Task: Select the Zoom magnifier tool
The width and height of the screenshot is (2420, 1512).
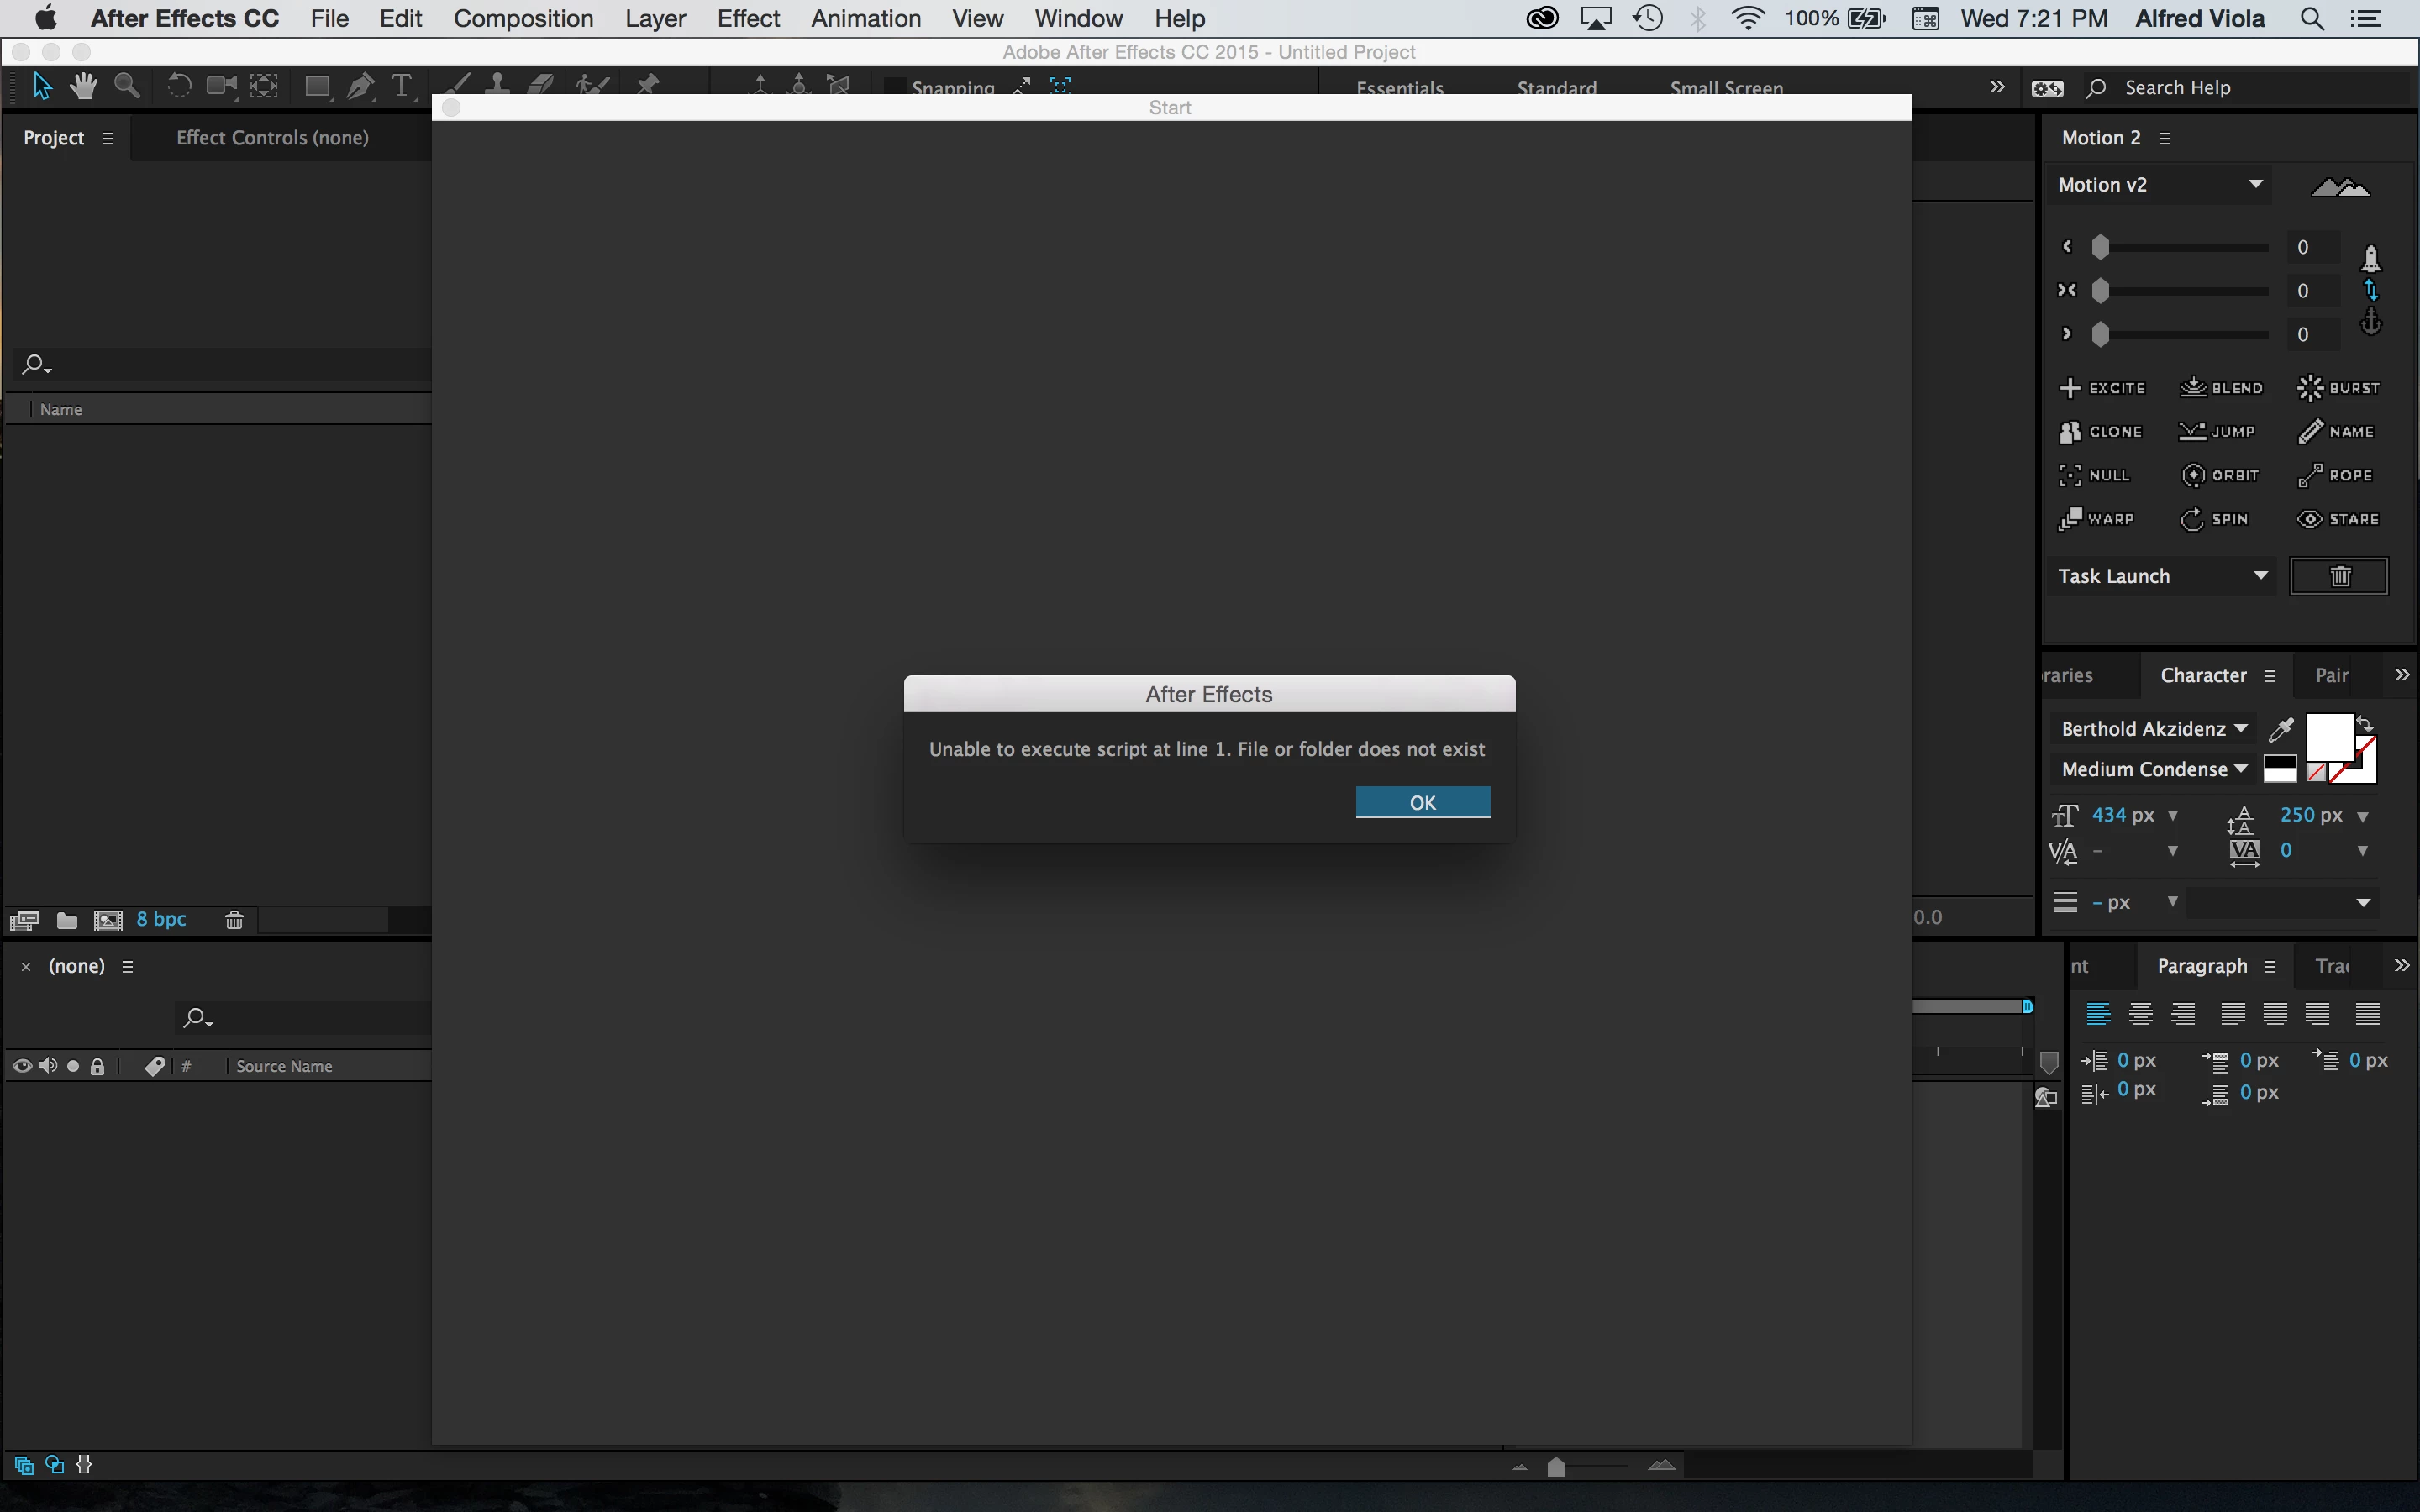Action: [x=127, y=87]
